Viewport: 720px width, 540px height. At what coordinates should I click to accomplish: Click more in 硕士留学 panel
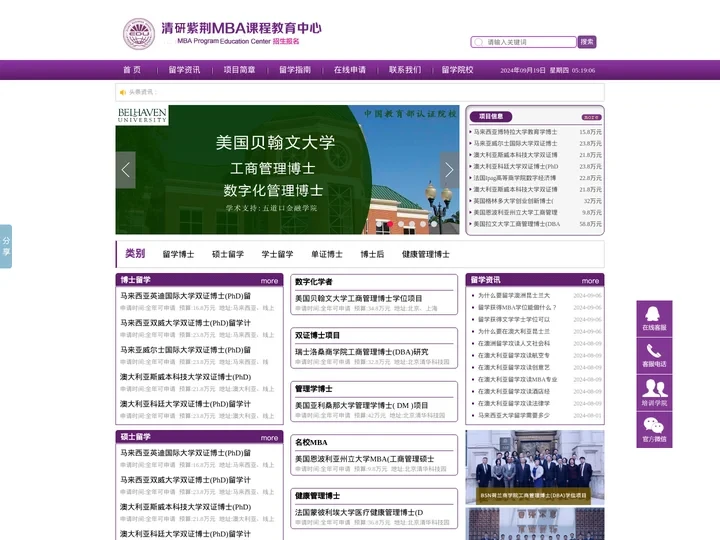pyautogui.click(x=270, y=438)
